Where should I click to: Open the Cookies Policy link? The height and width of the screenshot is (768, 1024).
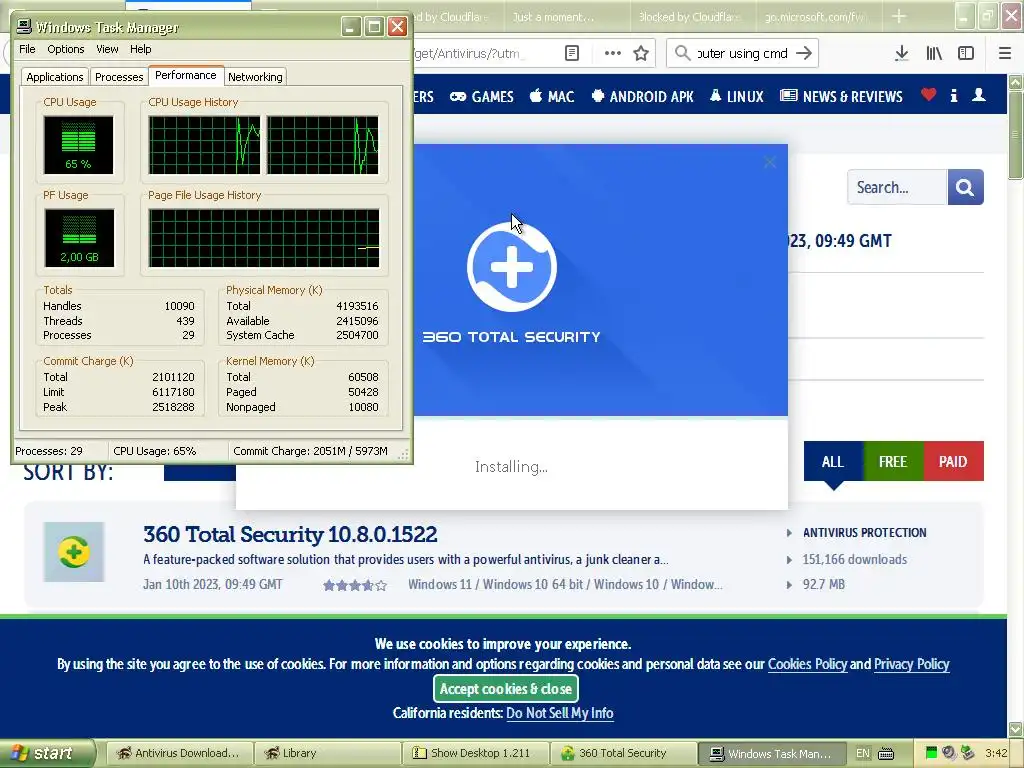tap(807, 664)
